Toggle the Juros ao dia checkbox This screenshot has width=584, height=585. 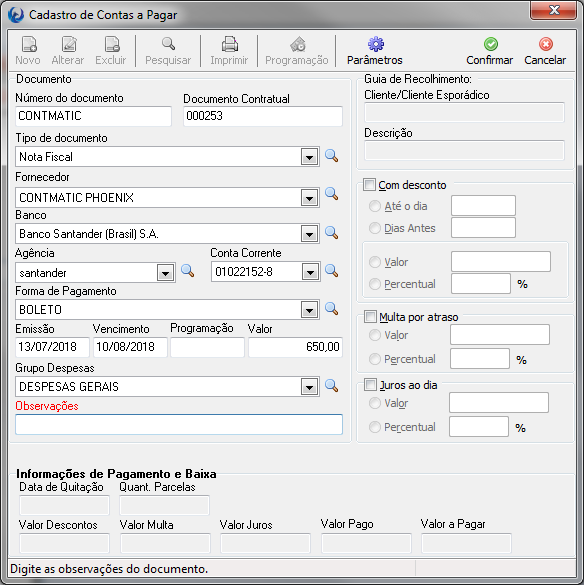[370, 385]
